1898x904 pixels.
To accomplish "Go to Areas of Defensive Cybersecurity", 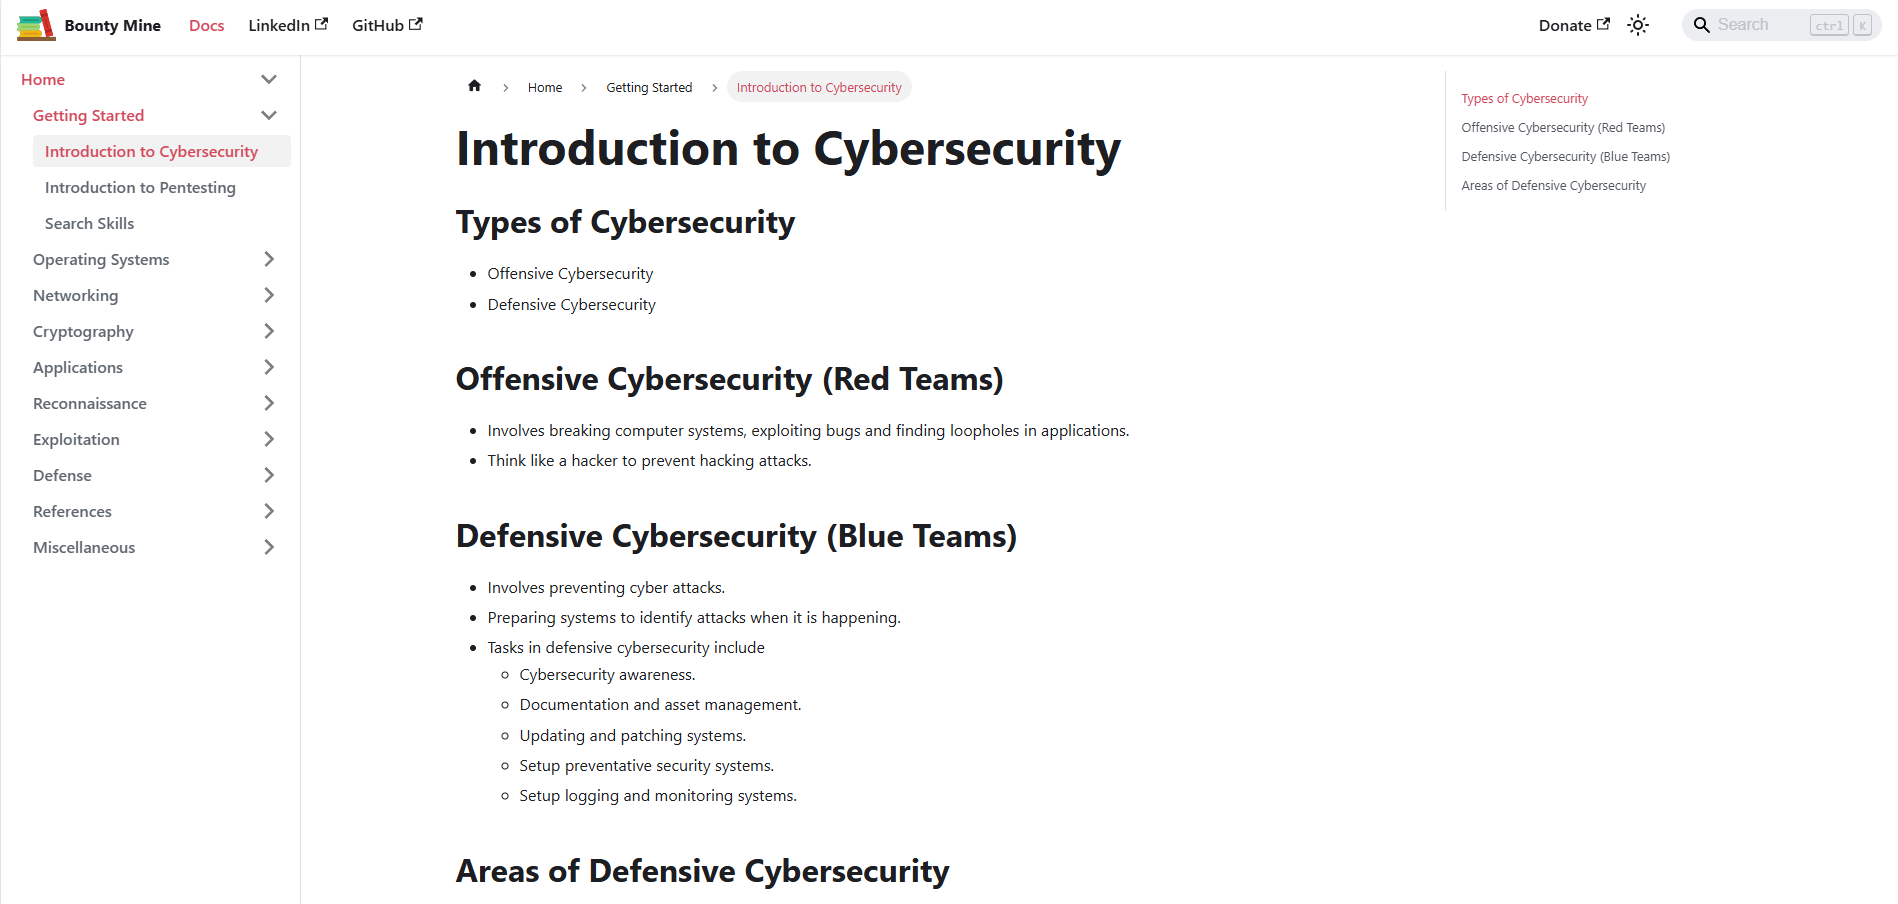I will pyautogui.click(x=1553, y=185).
